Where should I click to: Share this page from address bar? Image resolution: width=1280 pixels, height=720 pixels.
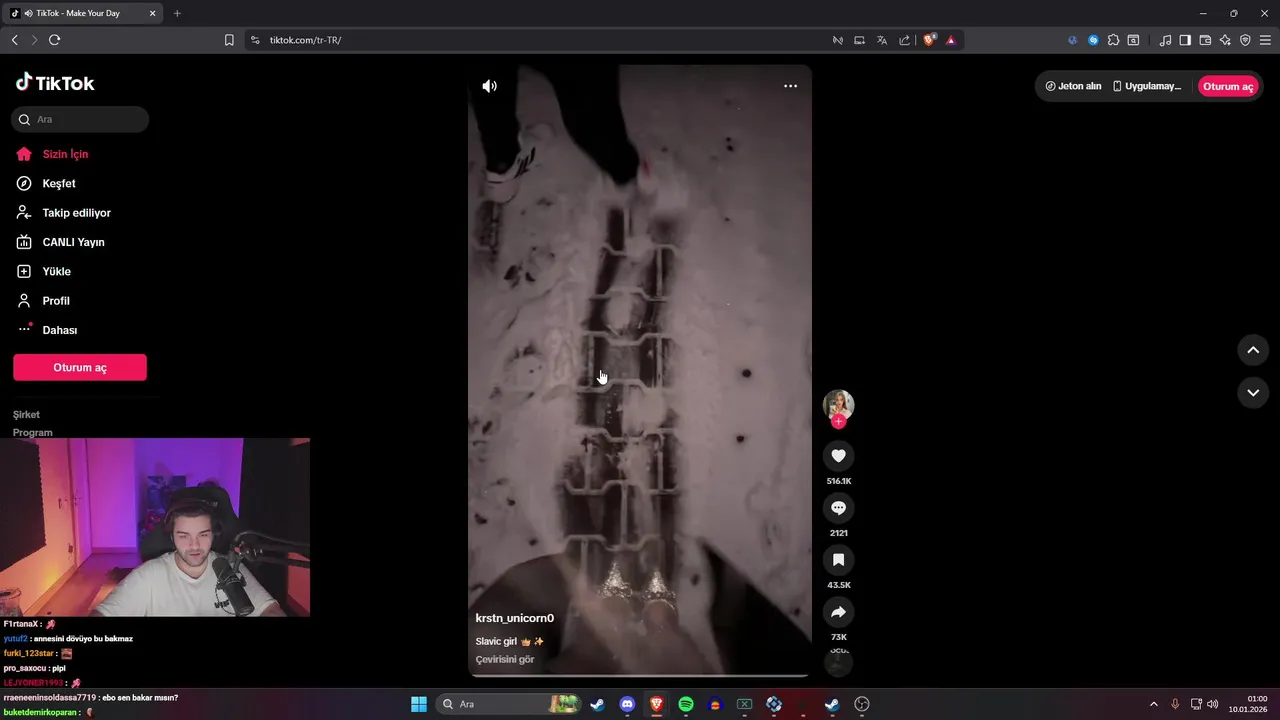904,40
